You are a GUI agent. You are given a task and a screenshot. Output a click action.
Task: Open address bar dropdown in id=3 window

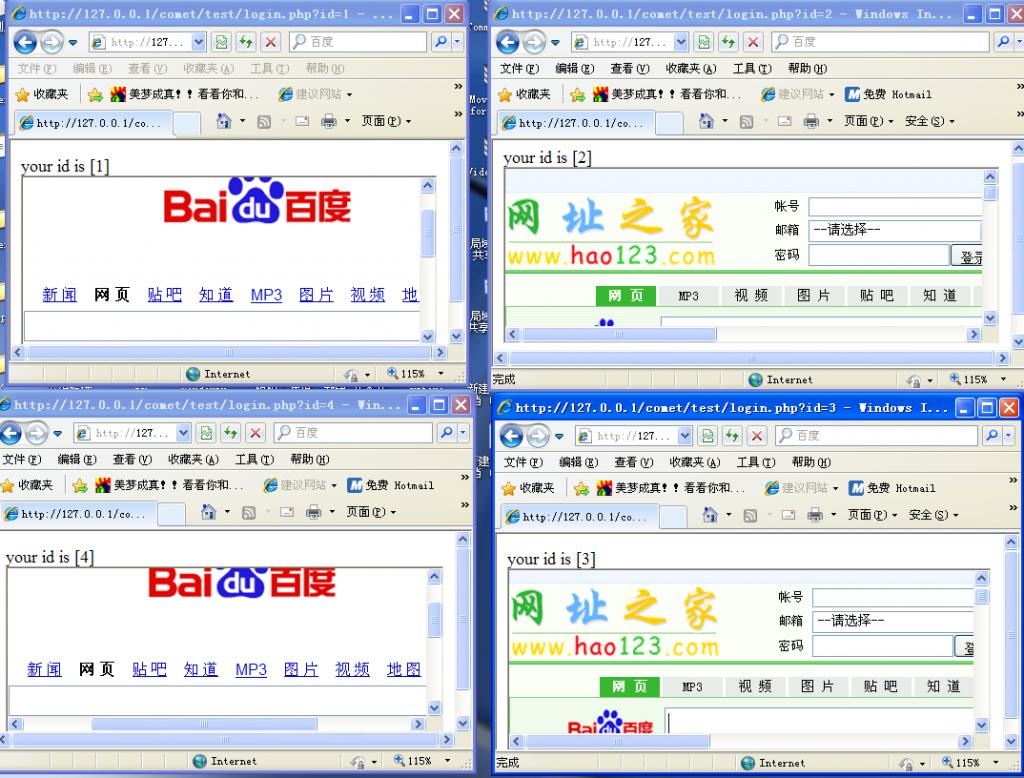click(x=685, y=436)
